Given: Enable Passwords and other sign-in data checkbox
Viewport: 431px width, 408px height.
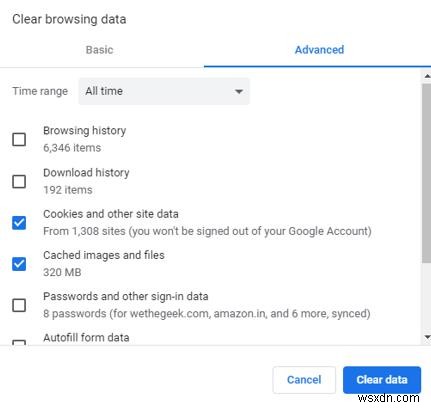Looking at the screenshot, I should (19, 305).
